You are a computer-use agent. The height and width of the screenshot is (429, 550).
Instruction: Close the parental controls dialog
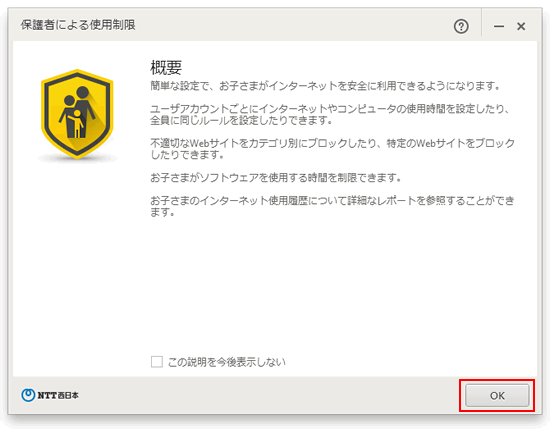coord(521,26)
